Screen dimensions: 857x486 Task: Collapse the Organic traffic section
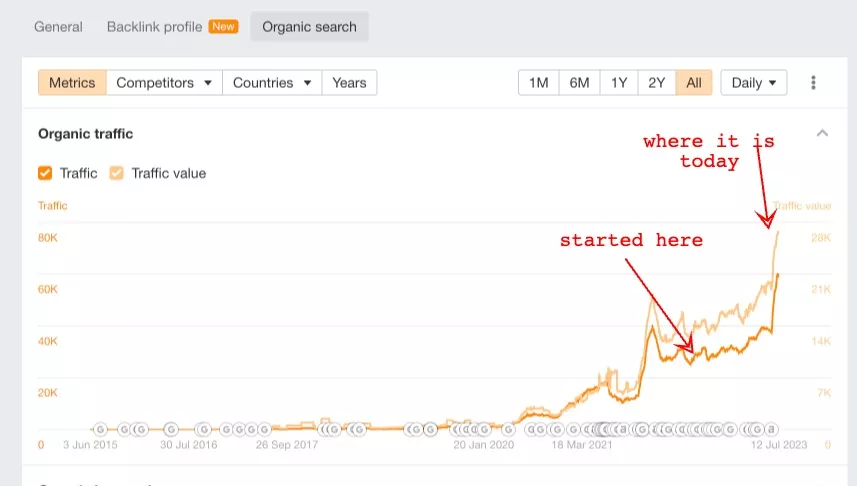point(822,133)
